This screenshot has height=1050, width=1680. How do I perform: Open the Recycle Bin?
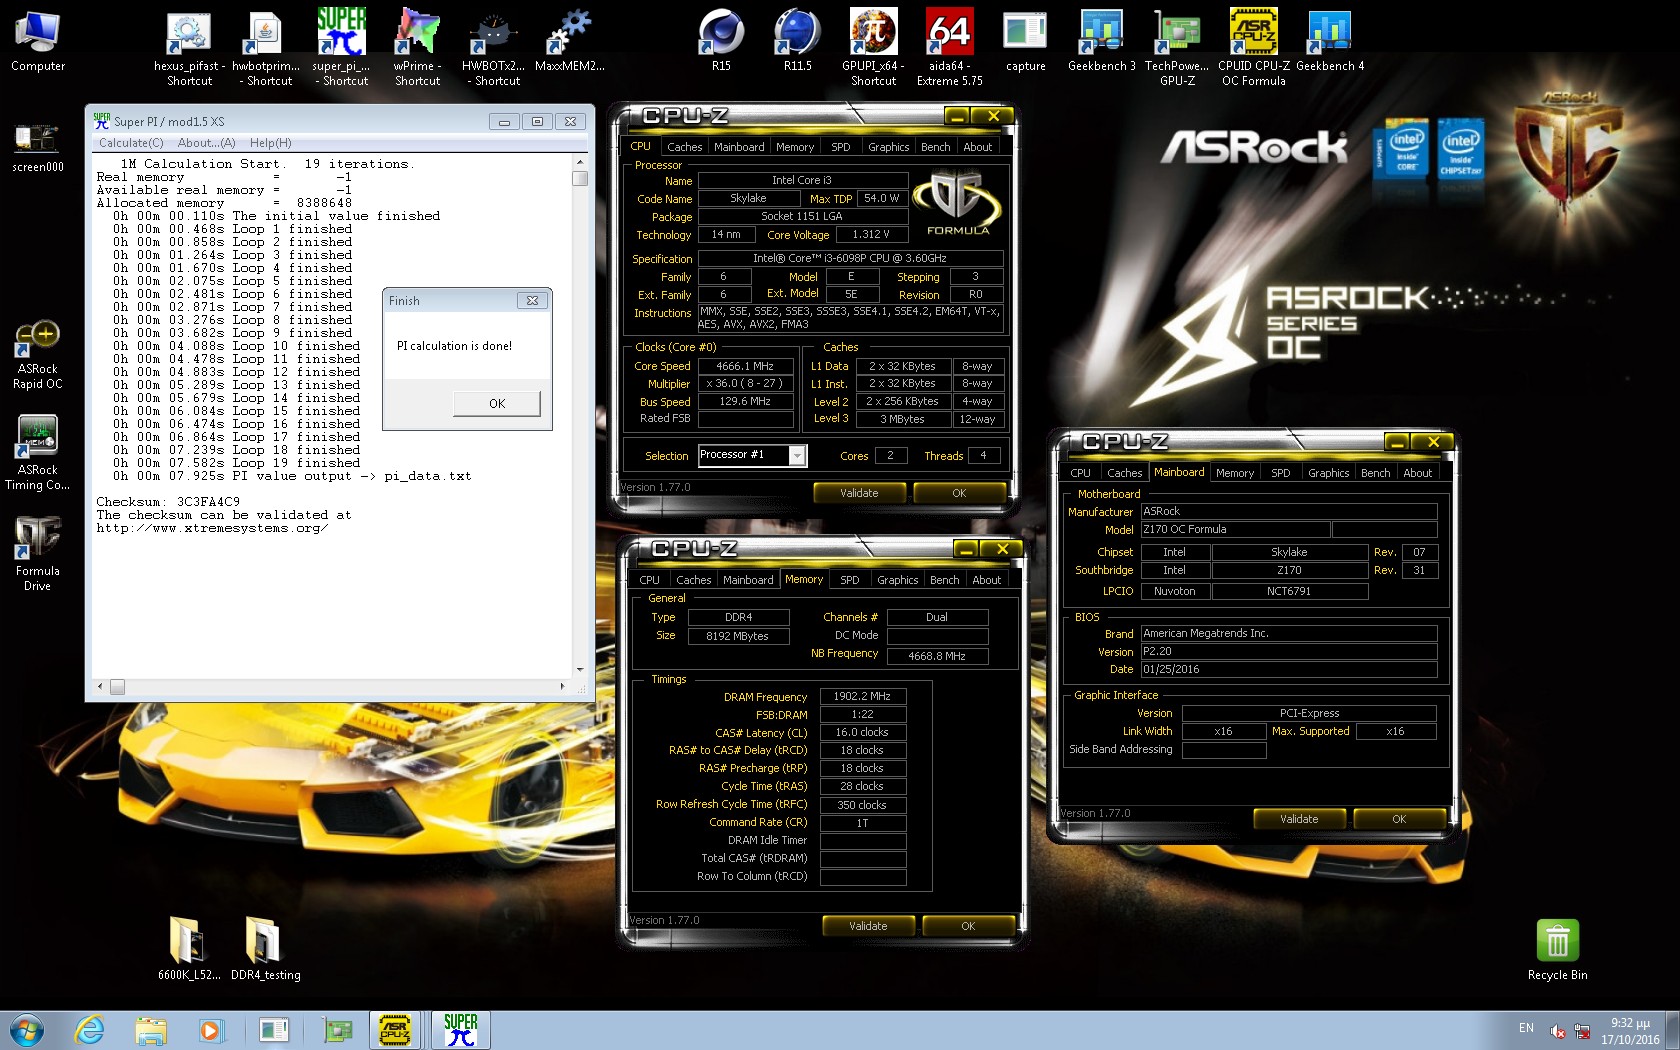coord(1557,950)
